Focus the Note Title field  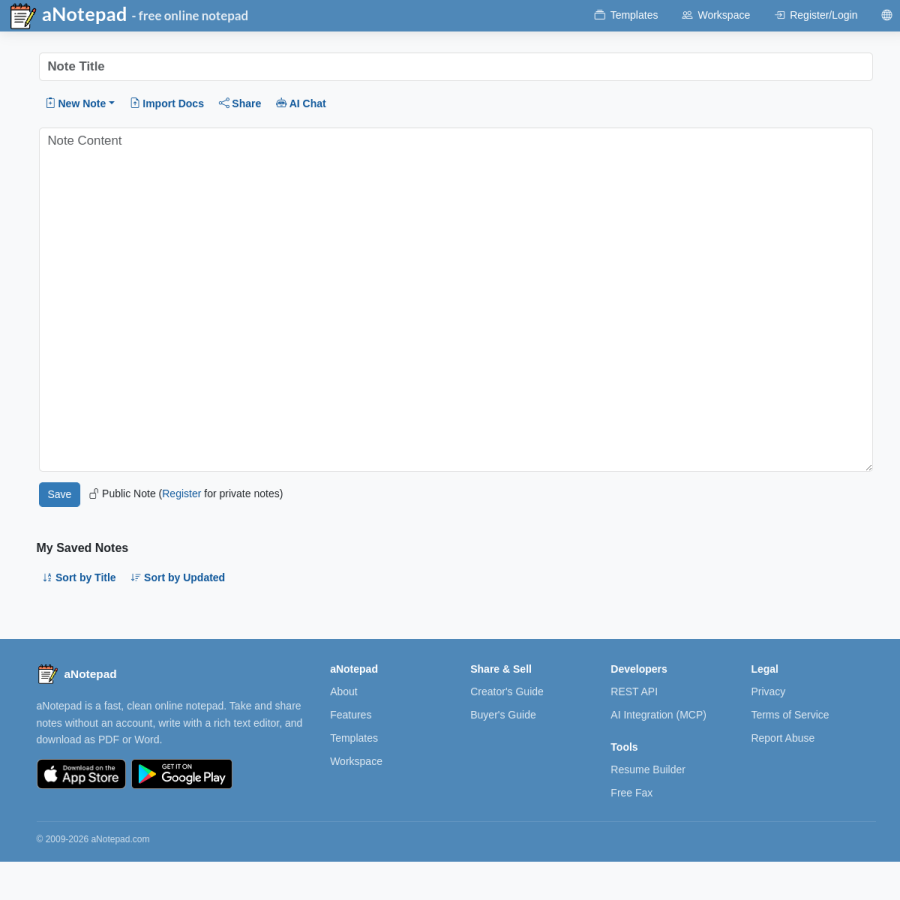click(456, 67)
